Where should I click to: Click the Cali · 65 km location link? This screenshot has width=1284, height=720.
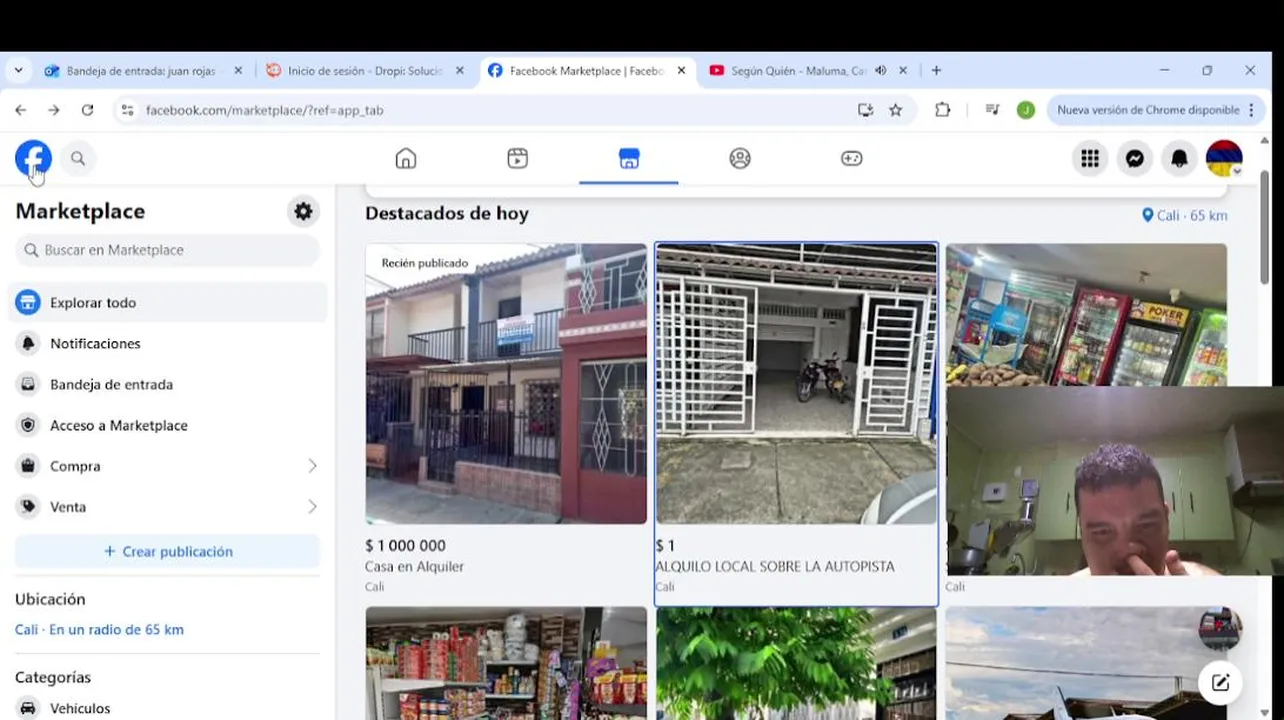[x=1185, y=215]
